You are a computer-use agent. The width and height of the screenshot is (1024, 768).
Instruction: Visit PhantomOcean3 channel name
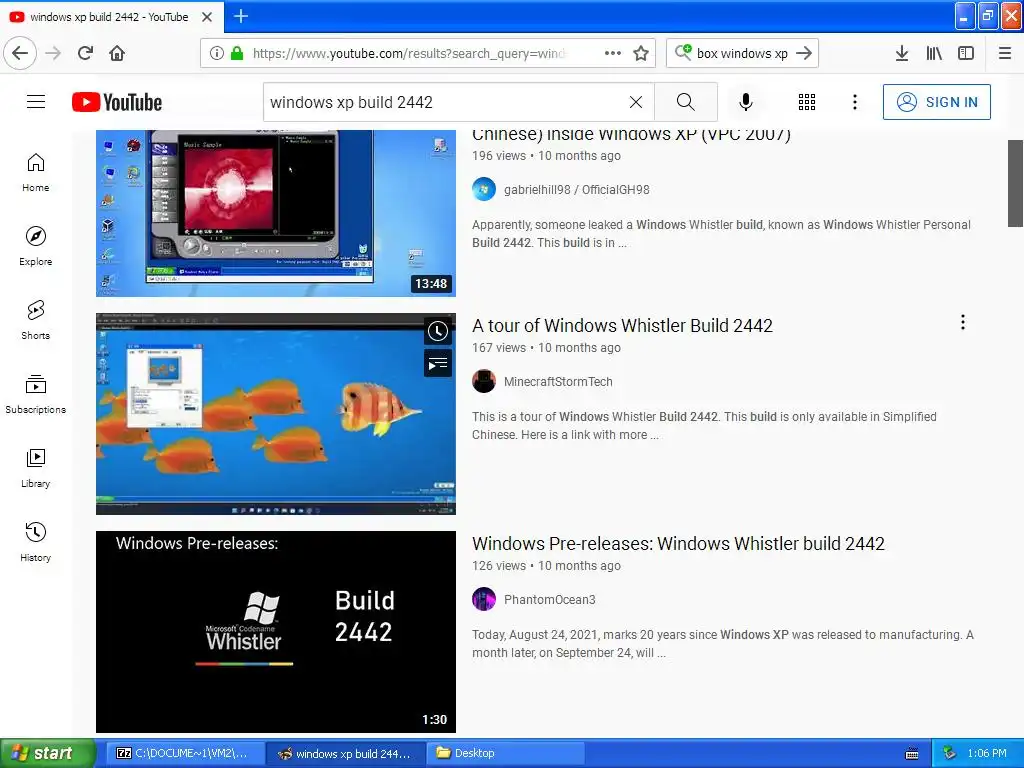(550, 600)
